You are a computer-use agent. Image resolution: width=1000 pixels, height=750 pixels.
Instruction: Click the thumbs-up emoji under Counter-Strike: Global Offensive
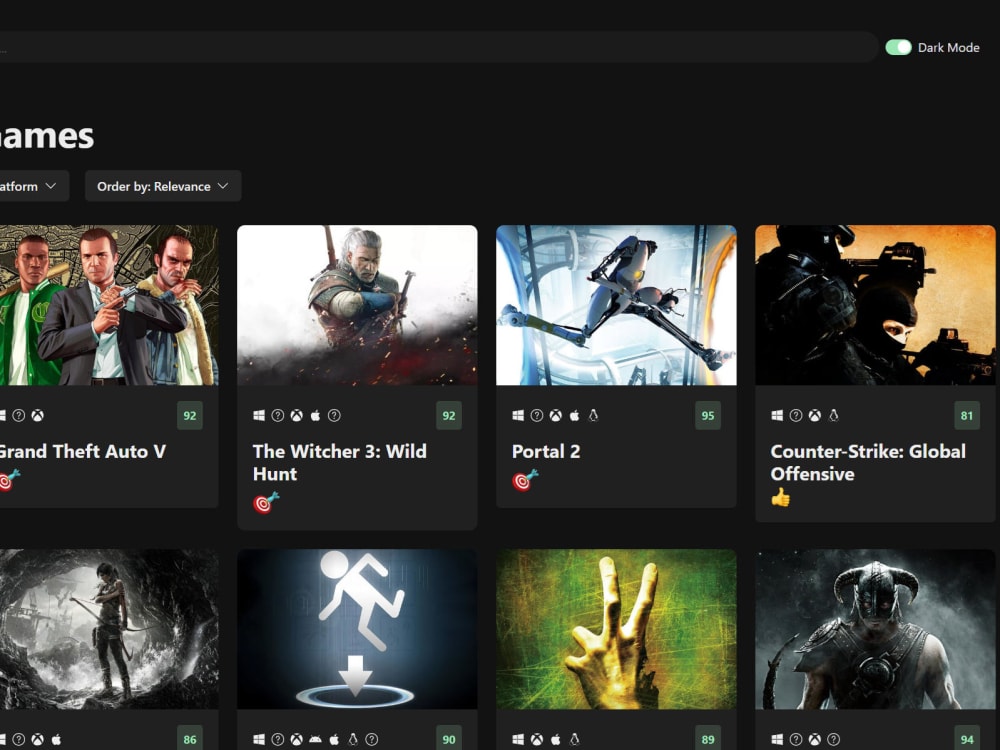(x=781, y=497)
